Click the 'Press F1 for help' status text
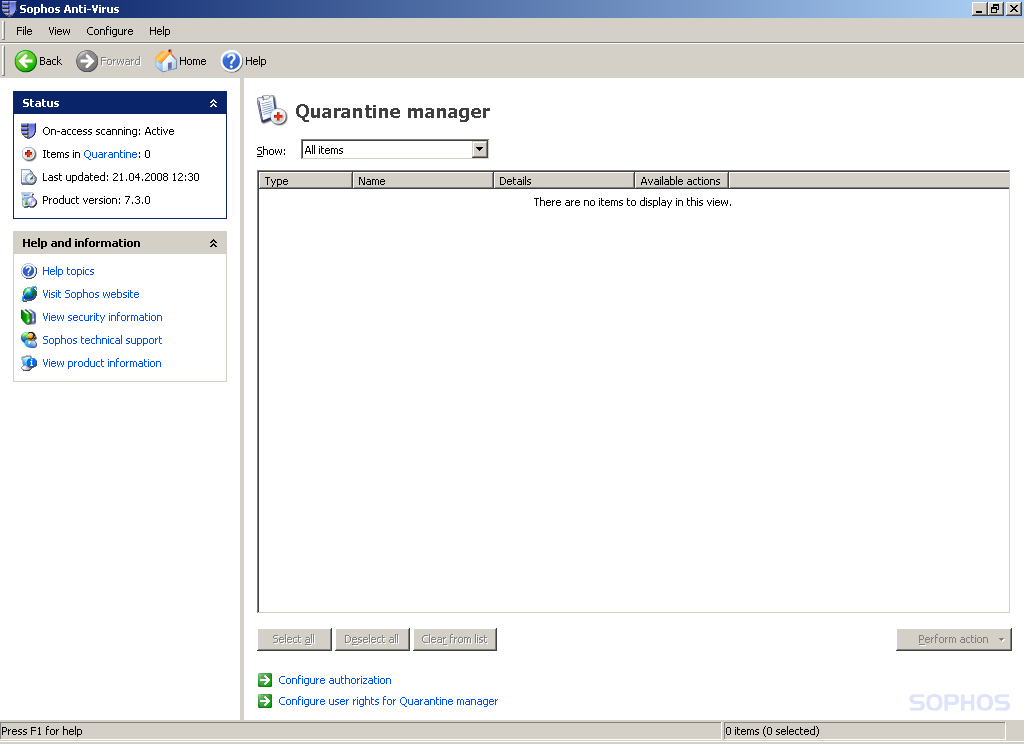 pyautogui.click(x=42, y=731)
